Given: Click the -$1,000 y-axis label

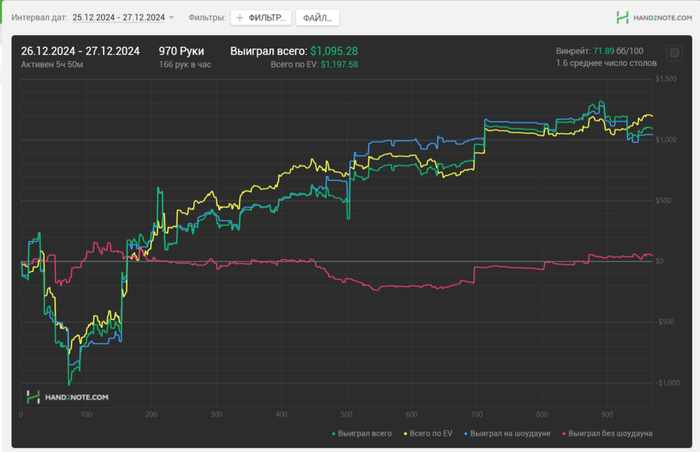Looking at the screenshot, I should (667, 383).
